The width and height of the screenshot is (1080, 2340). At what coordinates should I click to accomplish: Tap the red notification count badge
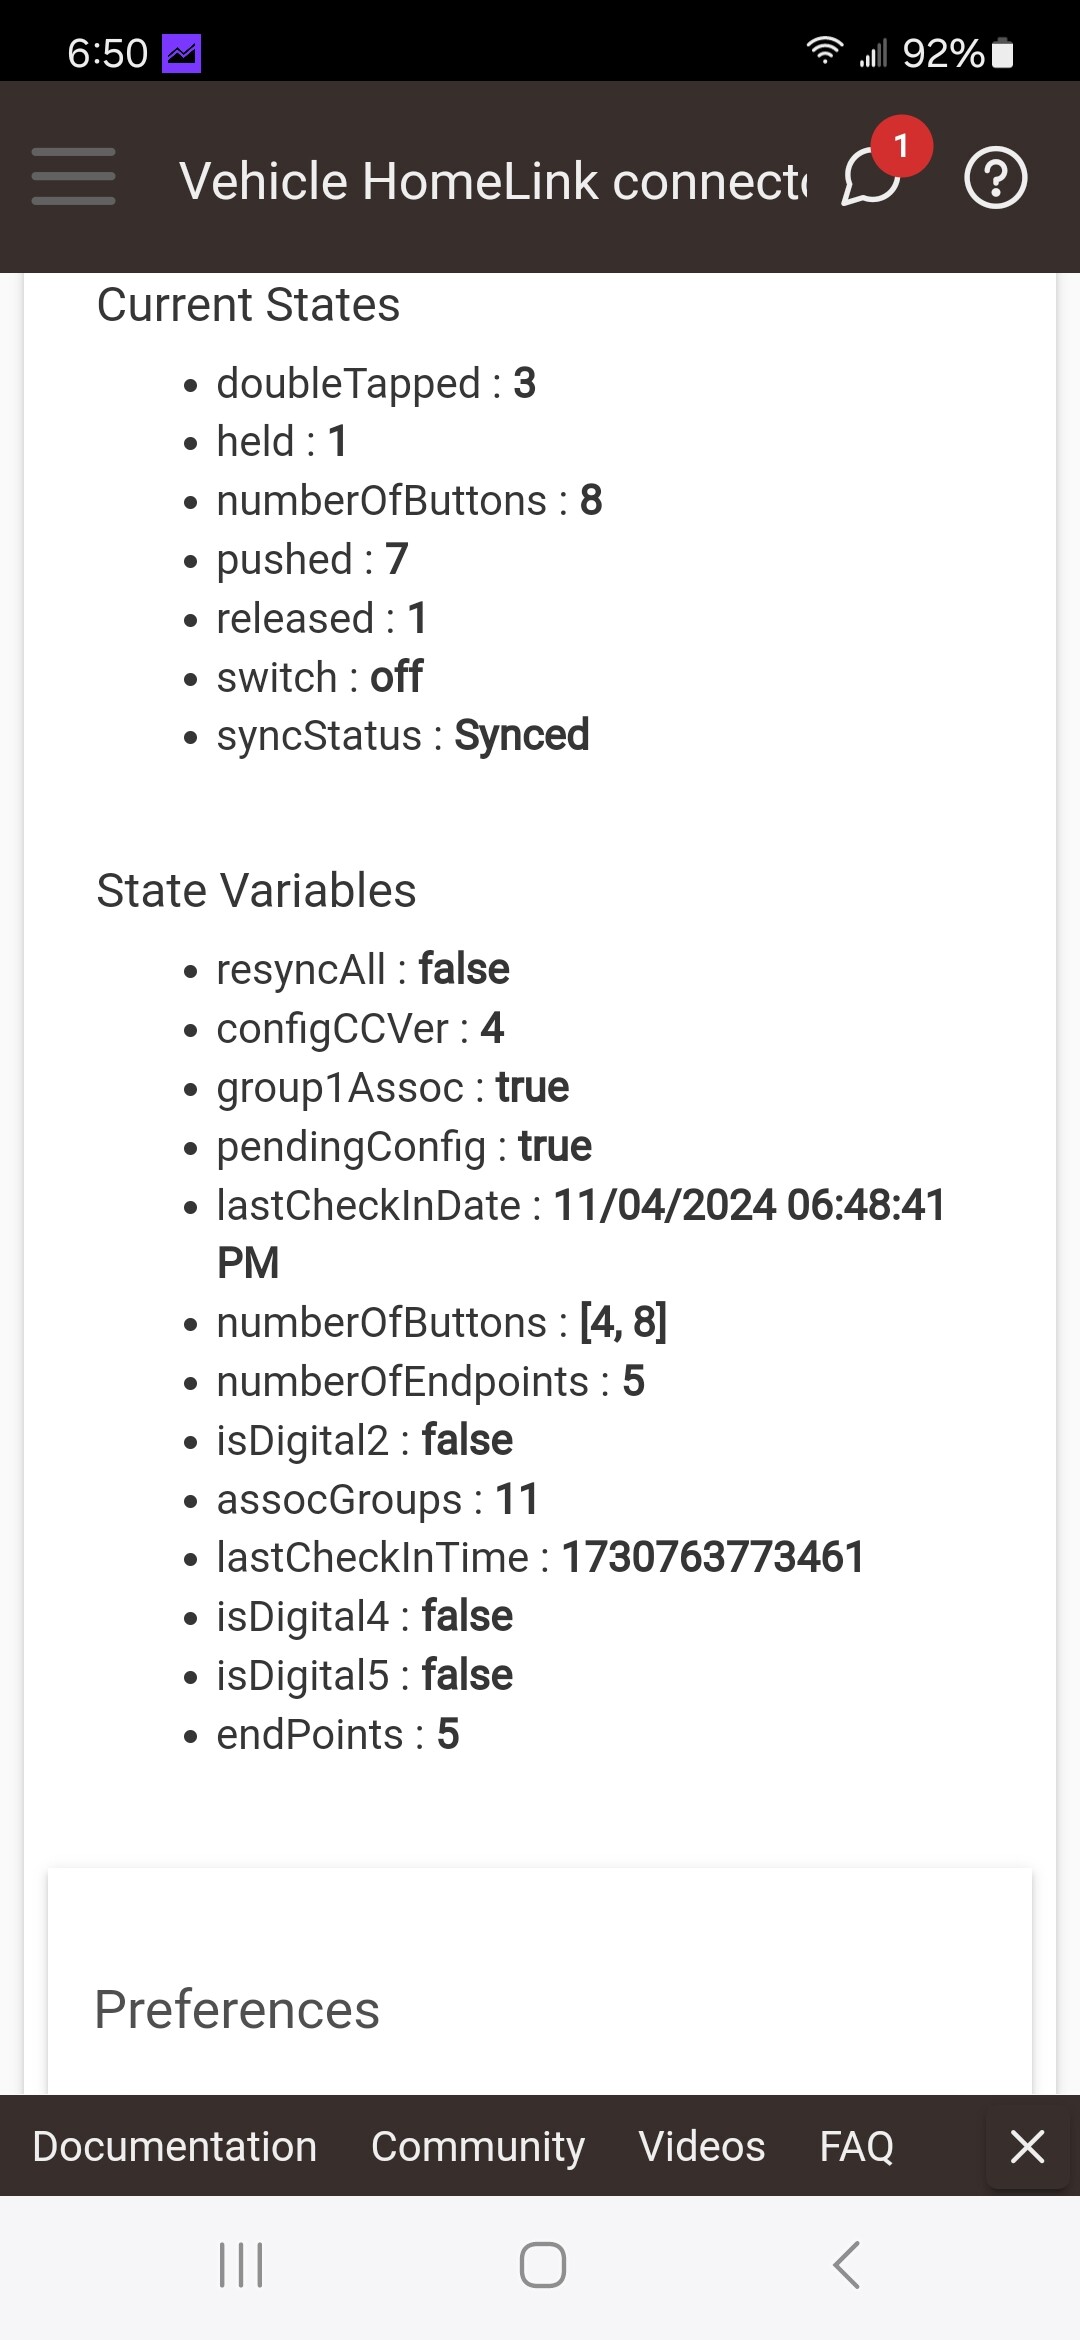(901, 146)
